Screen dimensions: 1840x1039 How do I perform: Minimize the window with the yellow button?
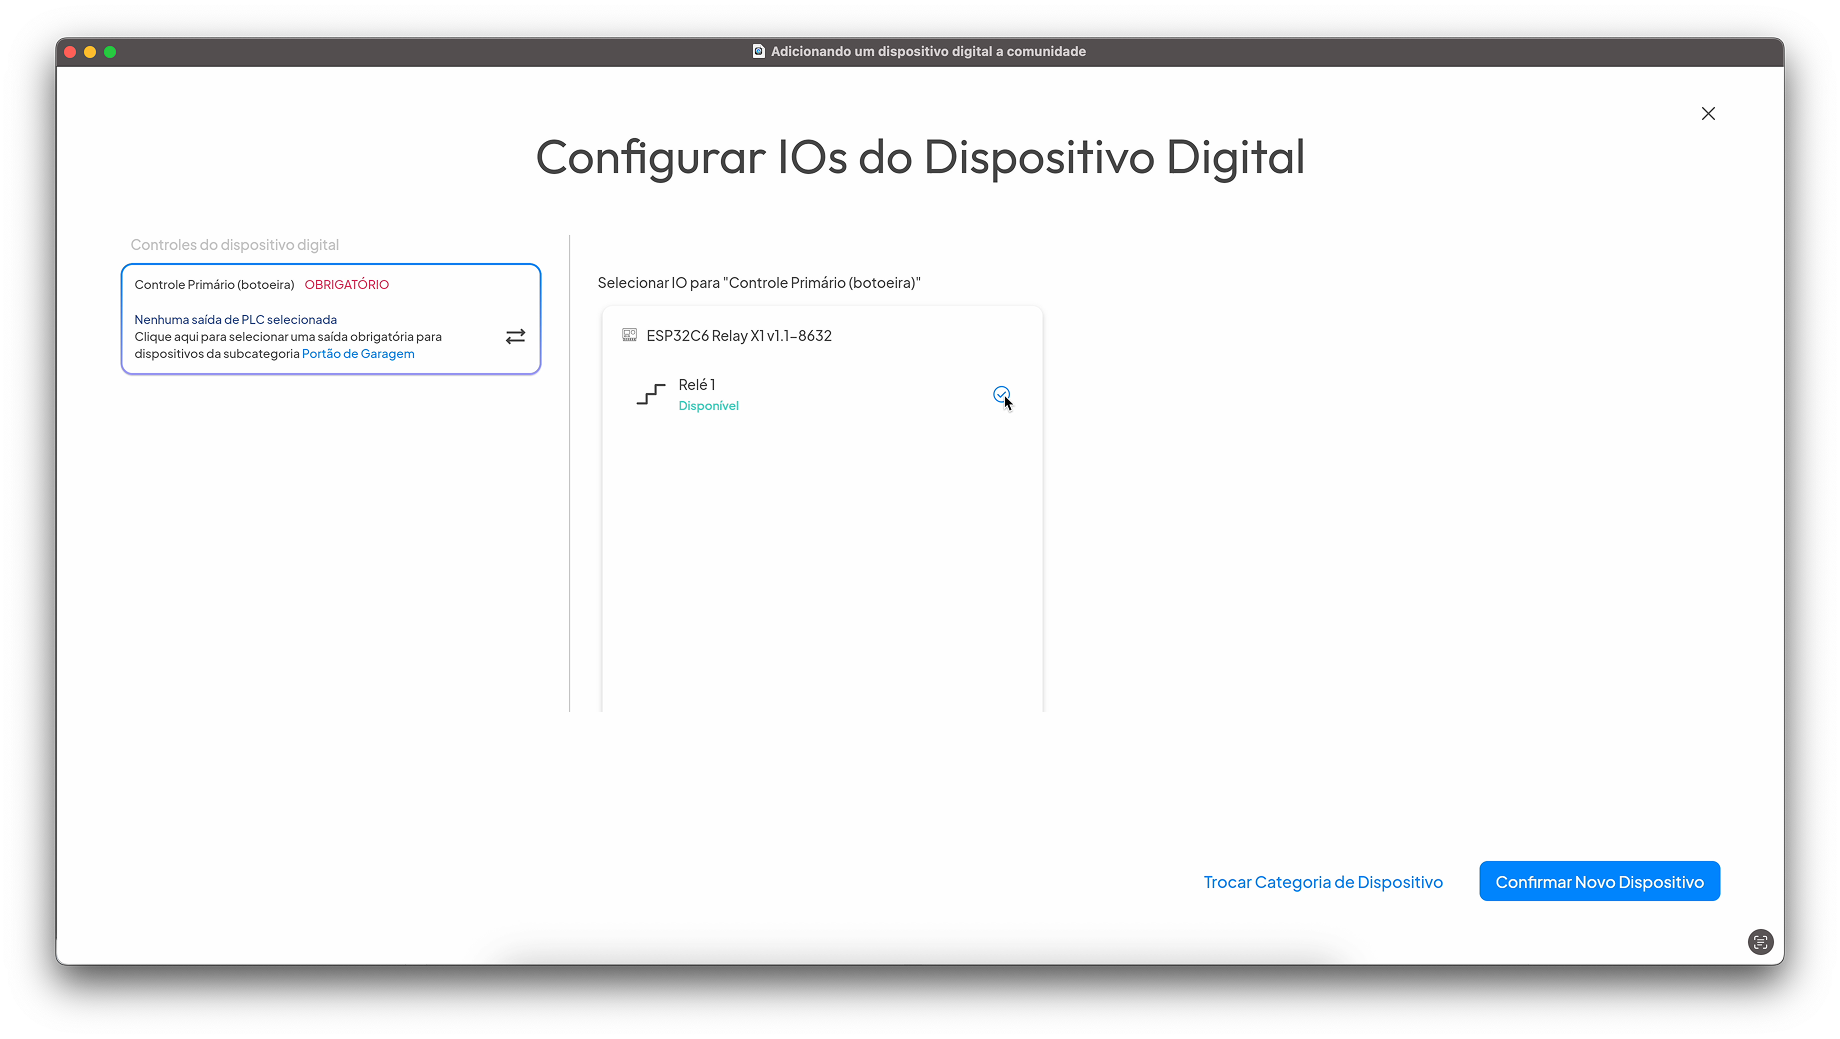pos(90,52)
